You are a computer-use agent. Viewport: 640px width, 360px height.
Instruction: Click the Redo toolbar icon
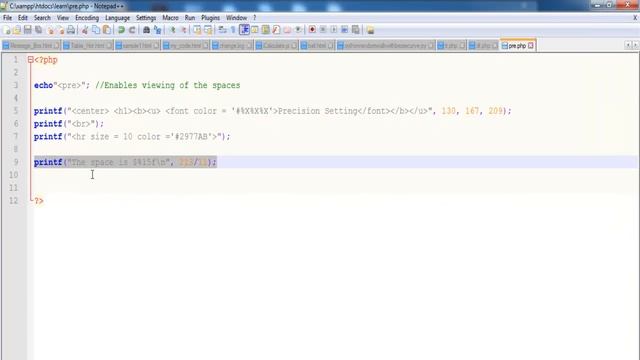(x=132, y=30)
